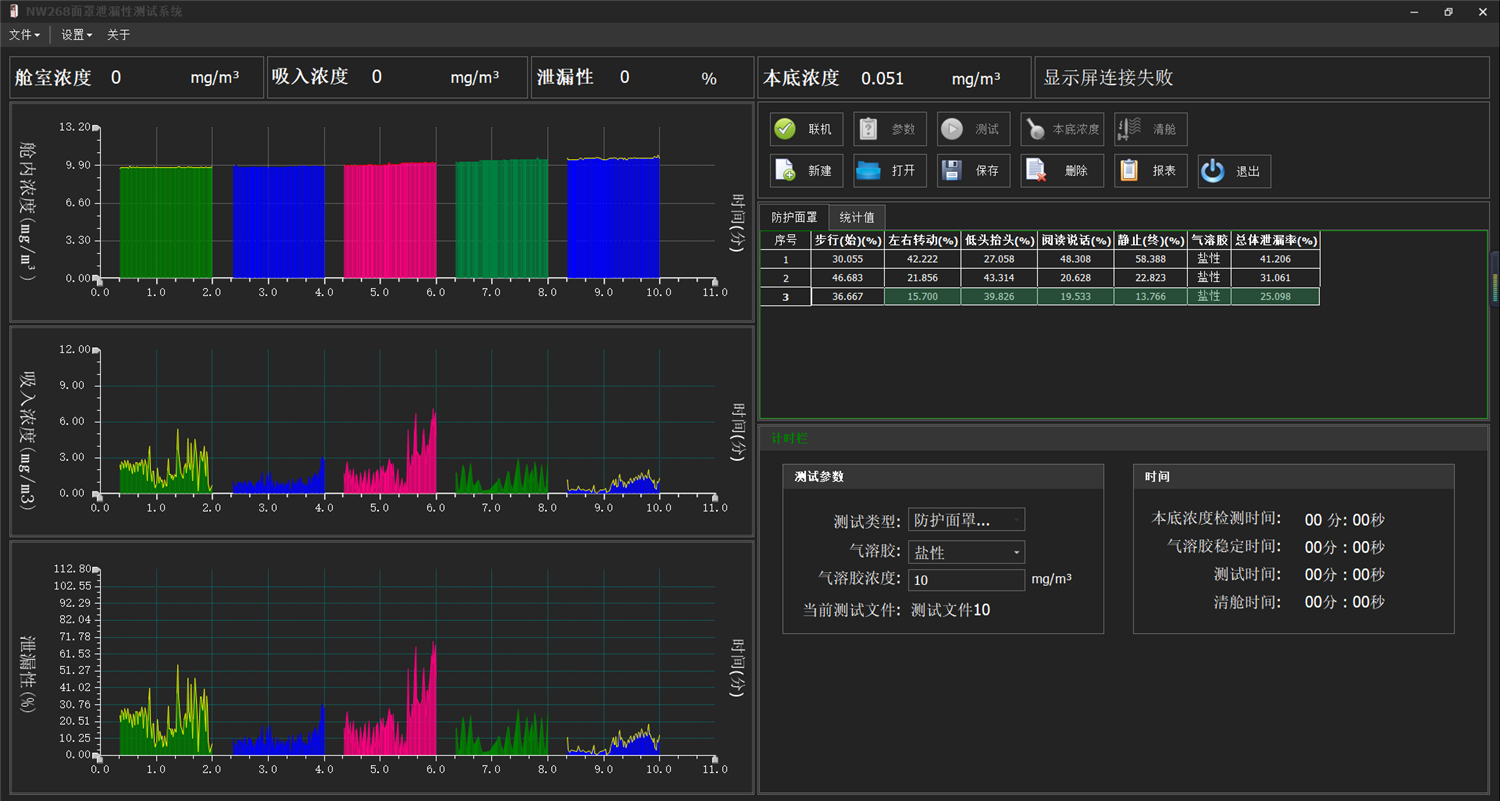The image size is (1500, 801).
Task: Select the 防护面罩 tab
Action: [794, 217]
